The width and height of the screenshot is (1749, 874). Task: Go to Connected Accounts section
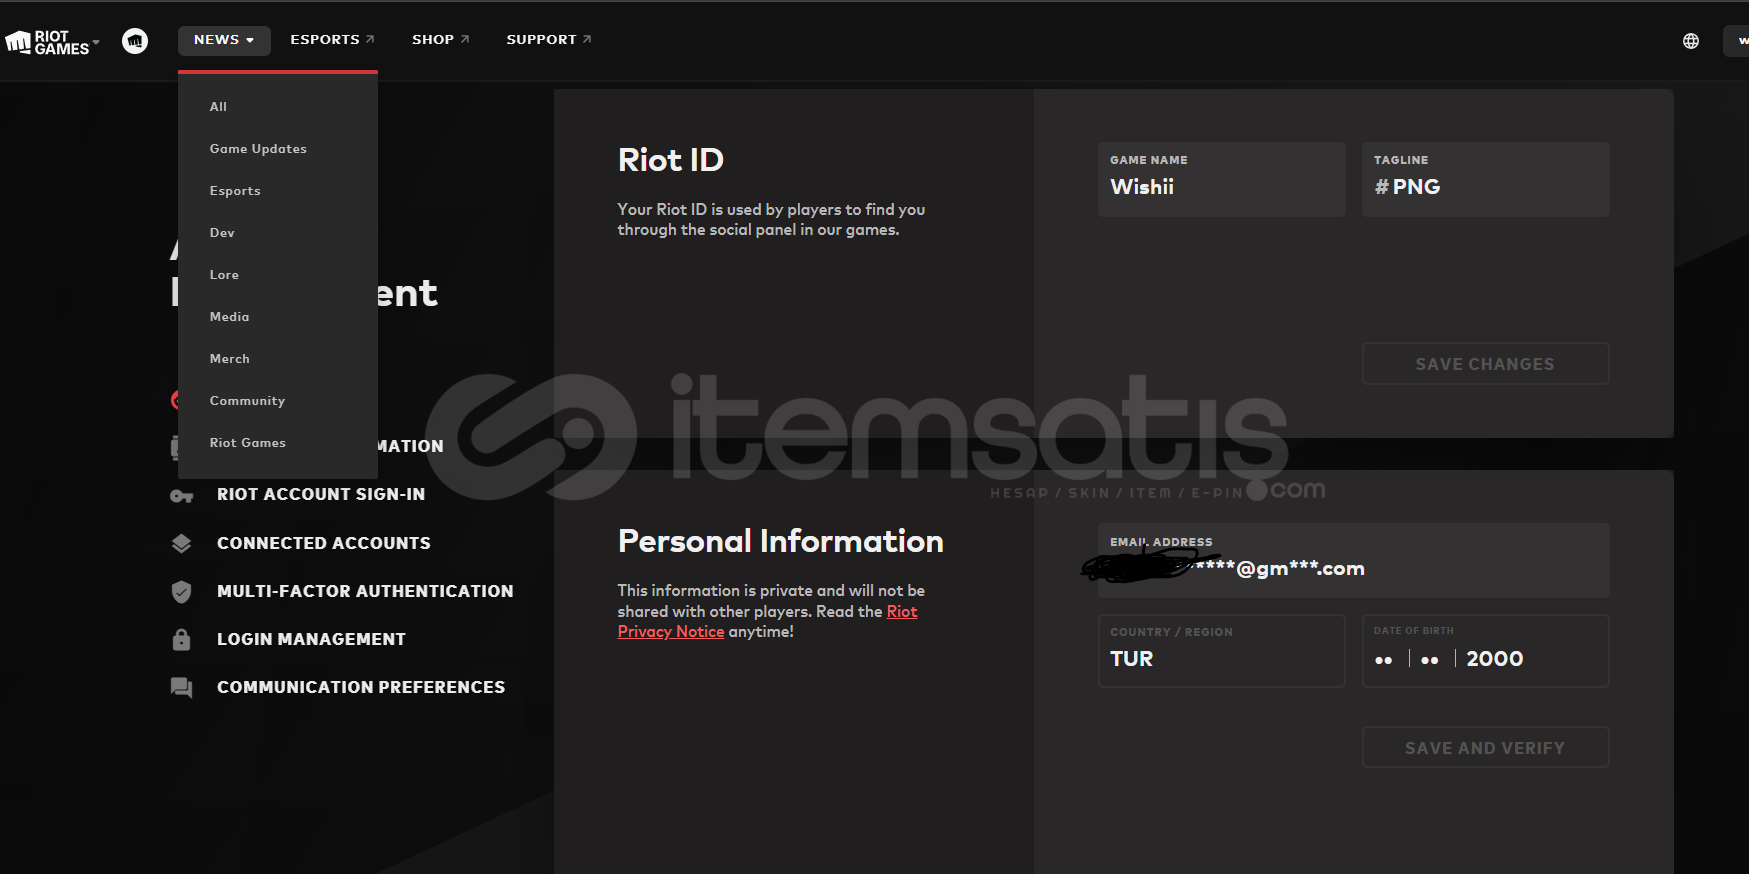(x=324, y=543)
